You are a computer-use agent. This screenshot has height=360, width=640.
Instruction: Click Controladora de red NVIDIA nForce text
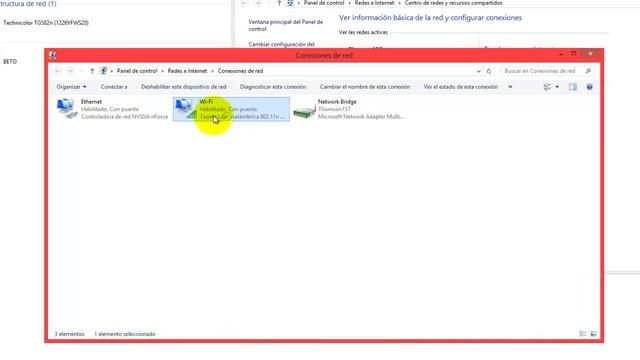pos(124,117)
